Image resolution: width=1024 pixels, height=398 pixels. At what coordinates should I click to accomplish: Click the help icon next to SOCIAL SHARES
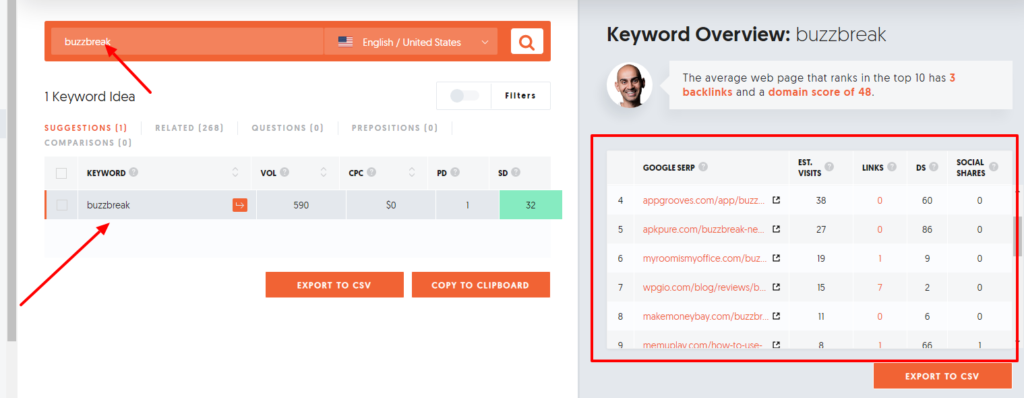(x=993, y=167)
